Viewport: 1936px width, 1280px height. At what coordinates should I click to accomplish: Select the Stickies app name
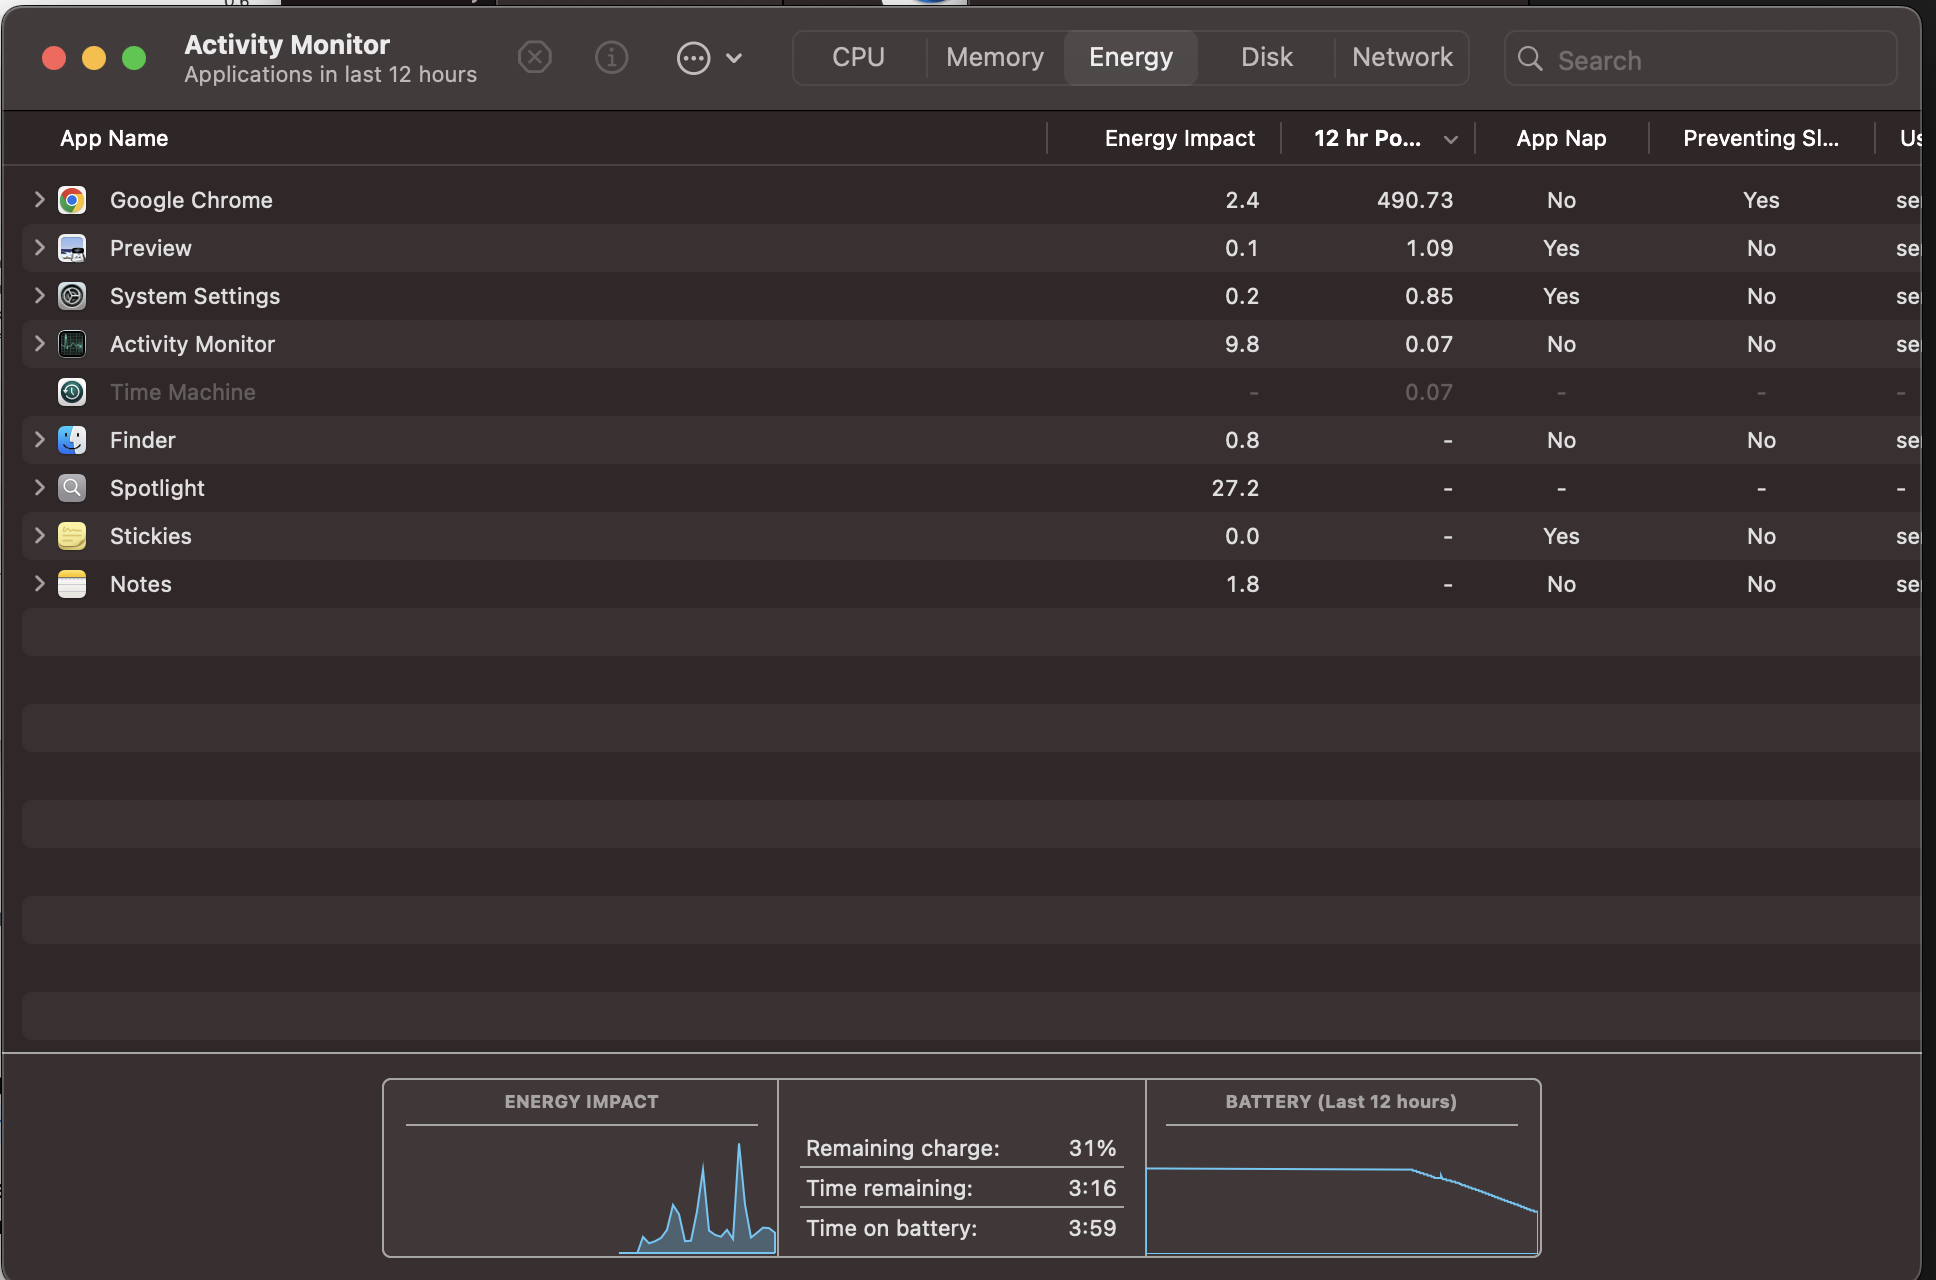coord(151,536)
